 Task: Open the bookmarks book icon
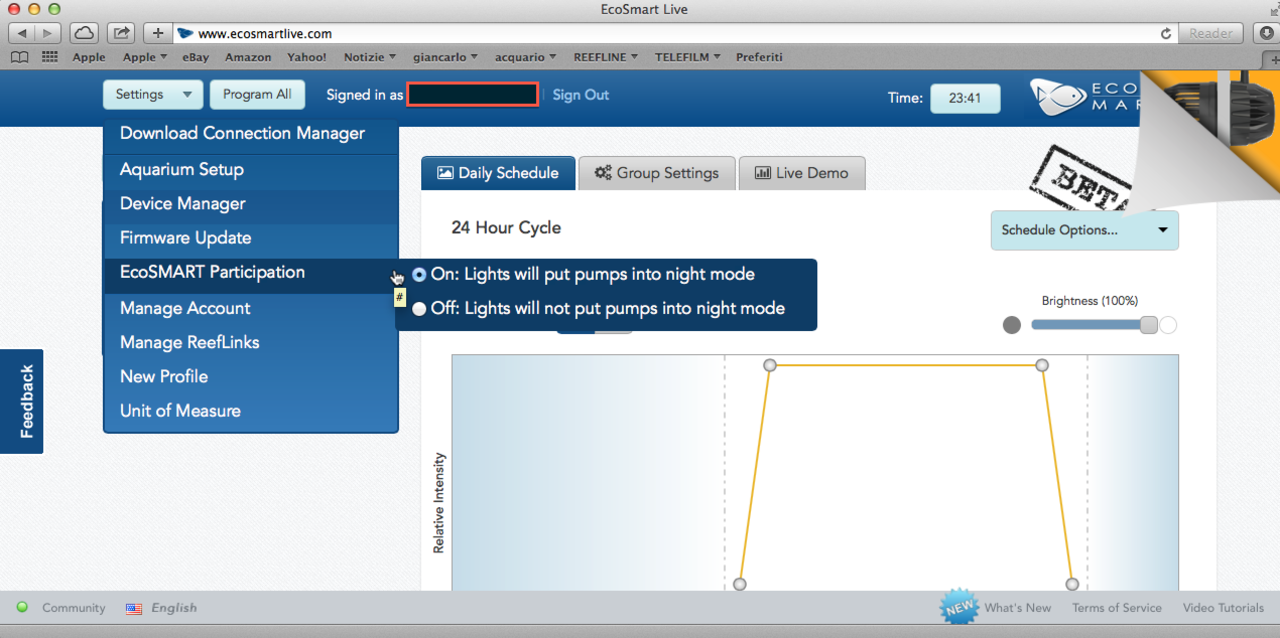click(19, 57)
